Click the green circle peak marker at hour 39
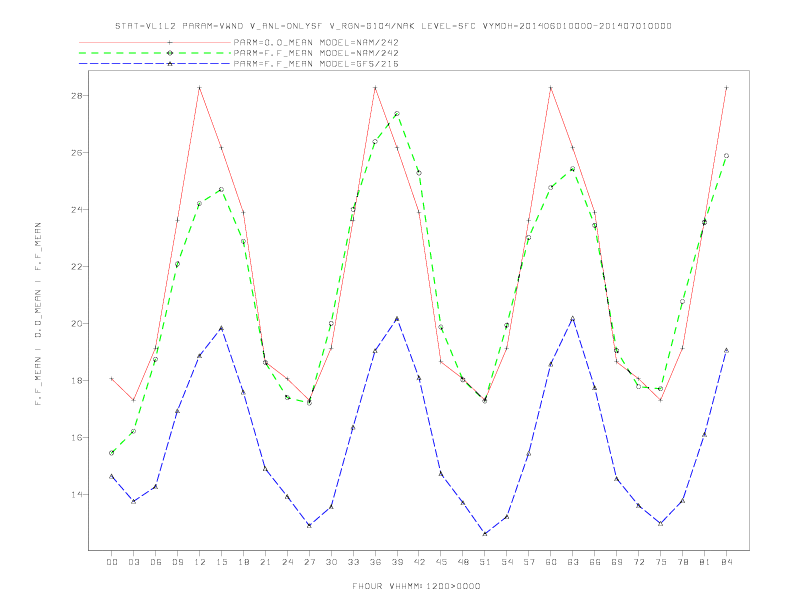The image size is (792, 612). [397, 114]
